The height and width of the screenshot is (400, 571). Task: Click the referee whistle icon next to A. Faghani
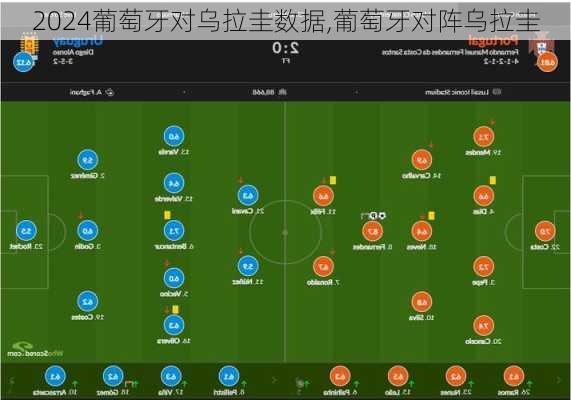tap(110, 92)
